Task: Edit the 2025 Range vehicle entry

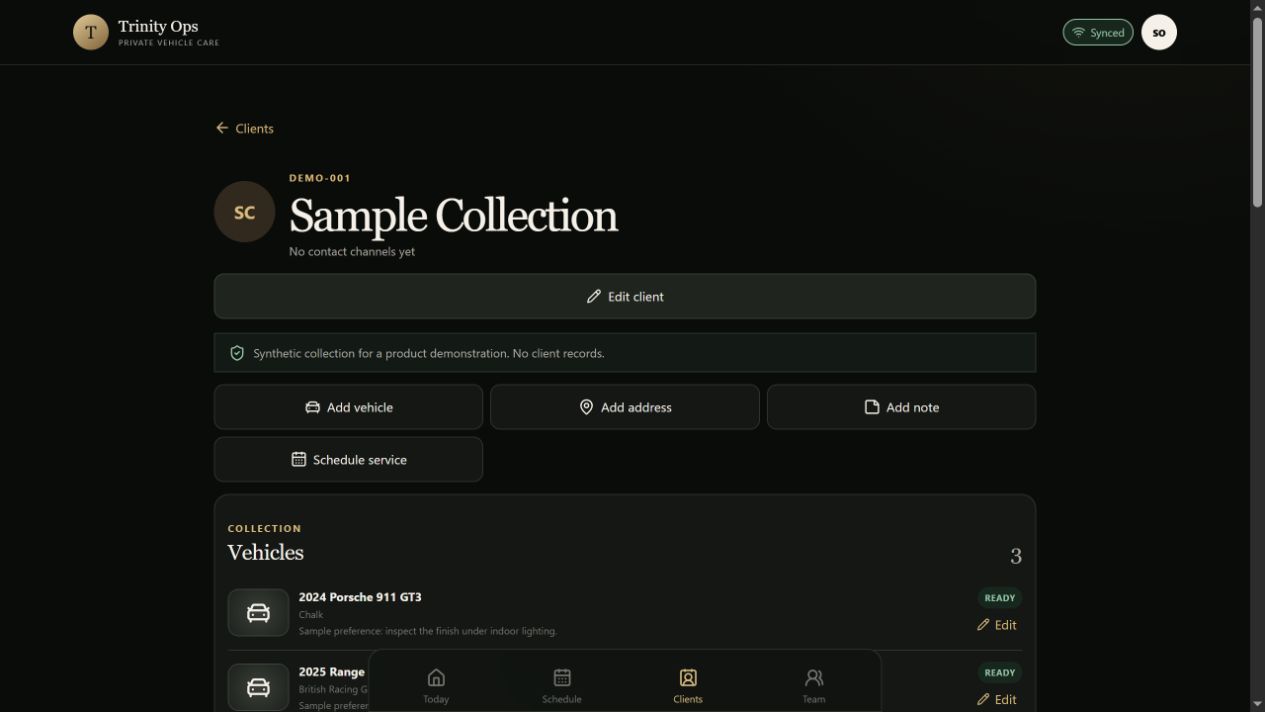Action: (x=997, y=699)
